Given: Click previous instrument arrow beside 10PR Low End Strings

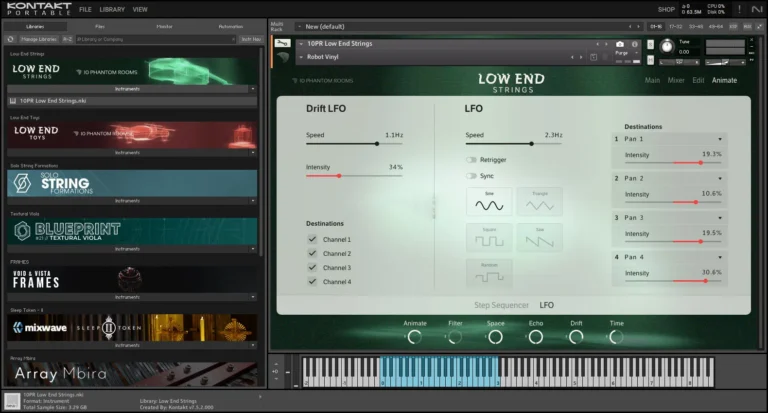Looking at the screenshot, I should 597,44.
